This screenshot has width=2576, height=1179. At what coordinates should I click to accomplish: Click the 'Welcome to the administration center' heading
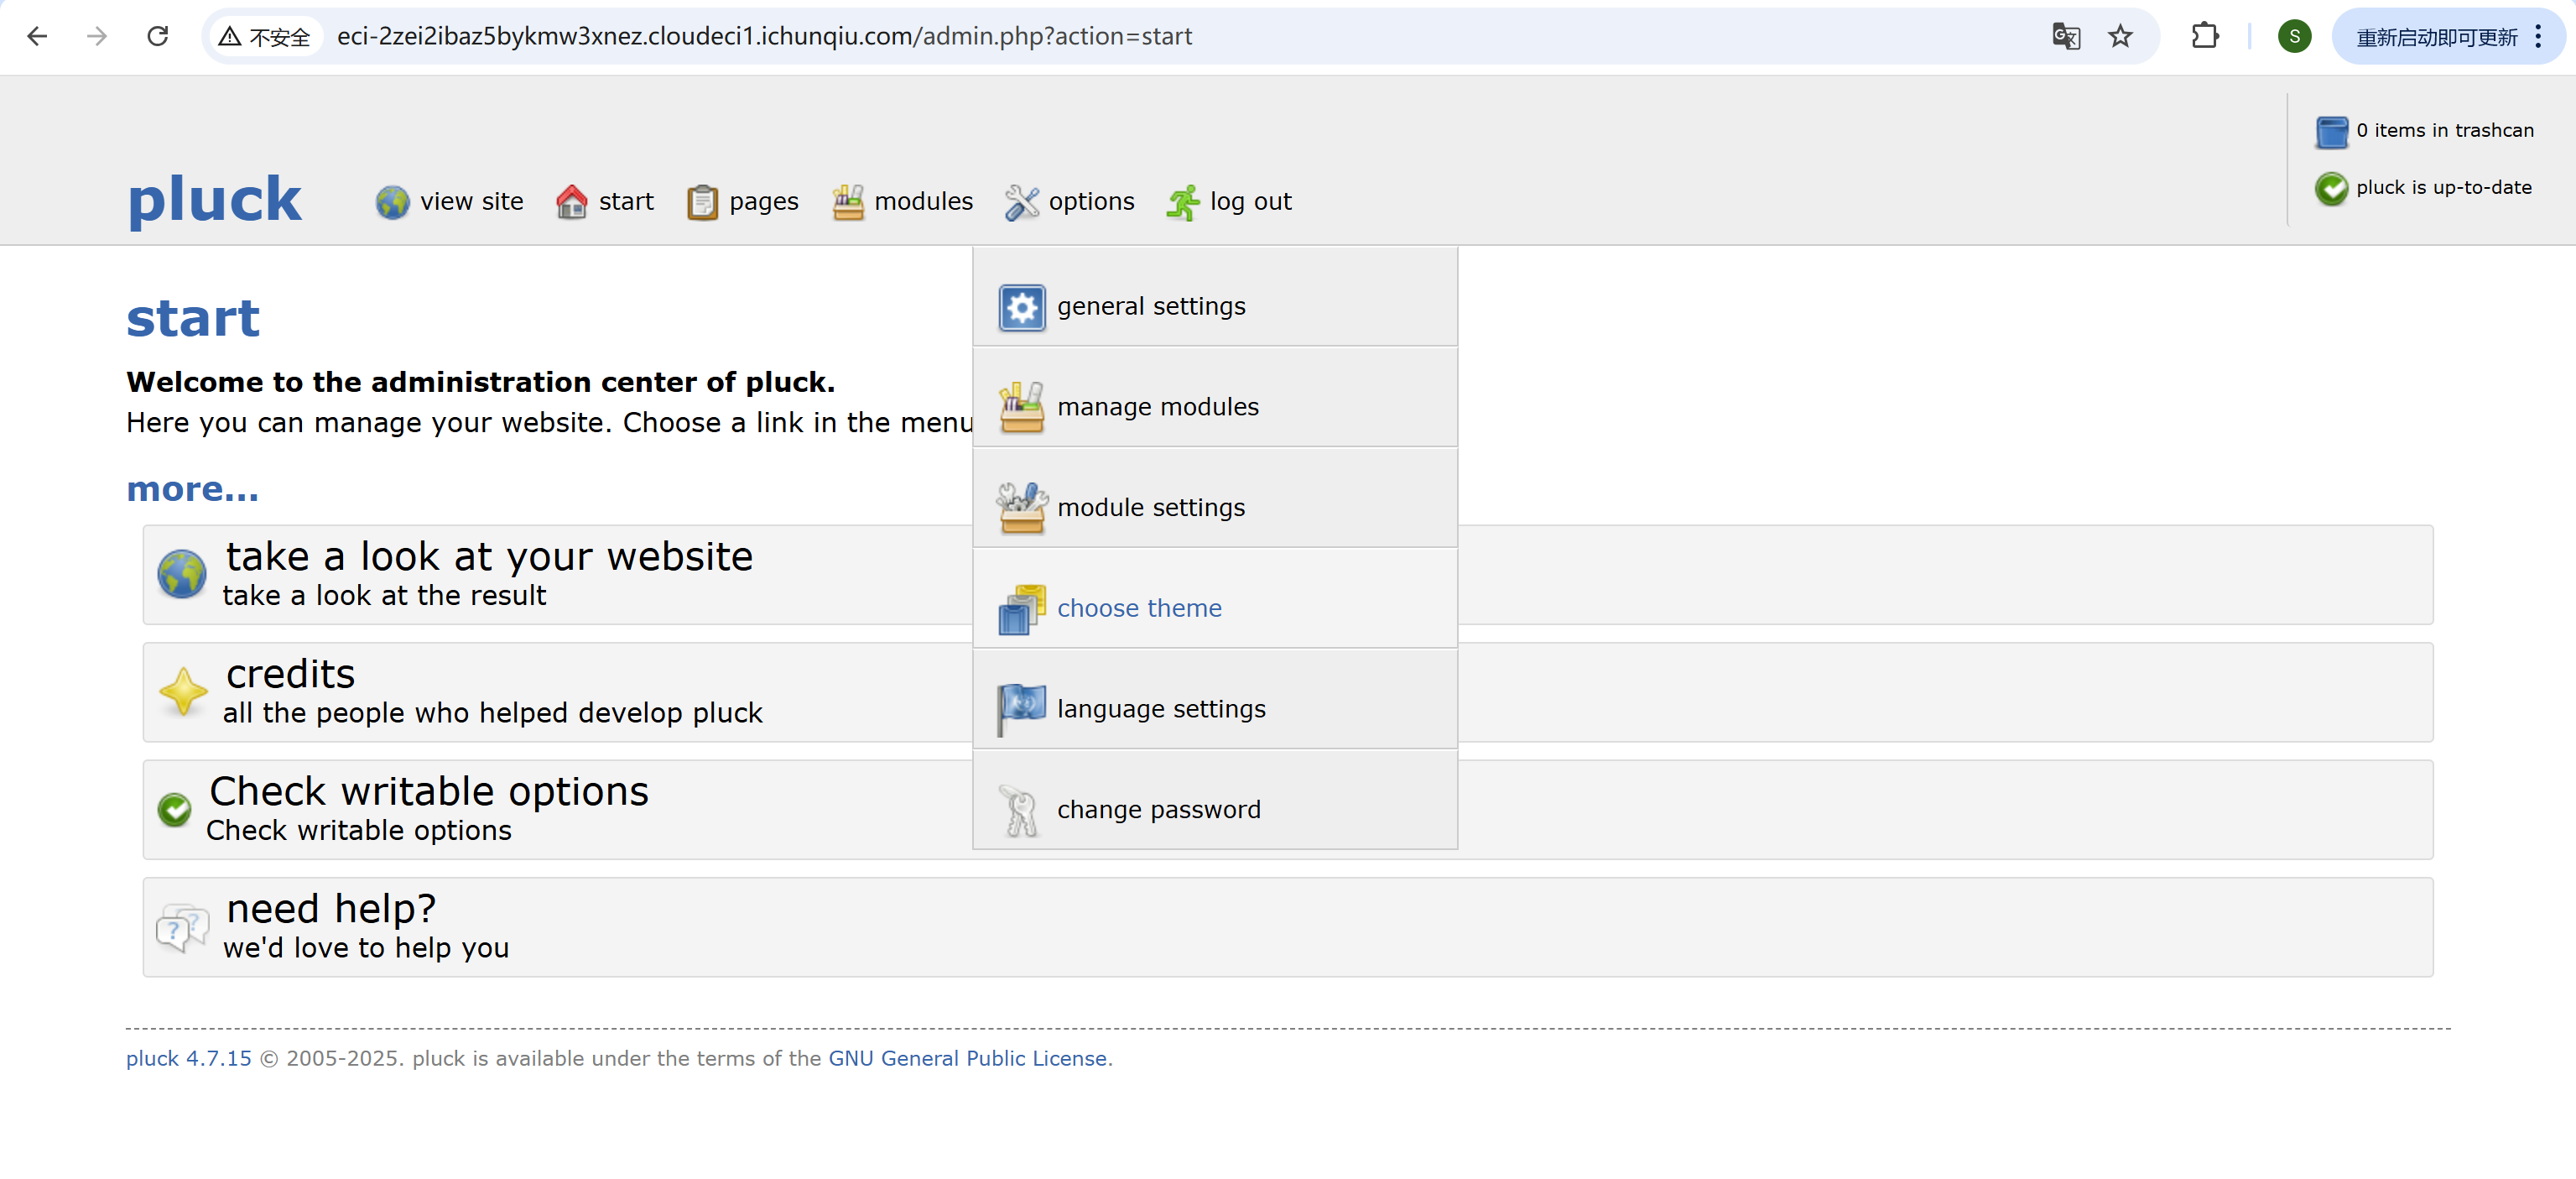pos(480,382)
